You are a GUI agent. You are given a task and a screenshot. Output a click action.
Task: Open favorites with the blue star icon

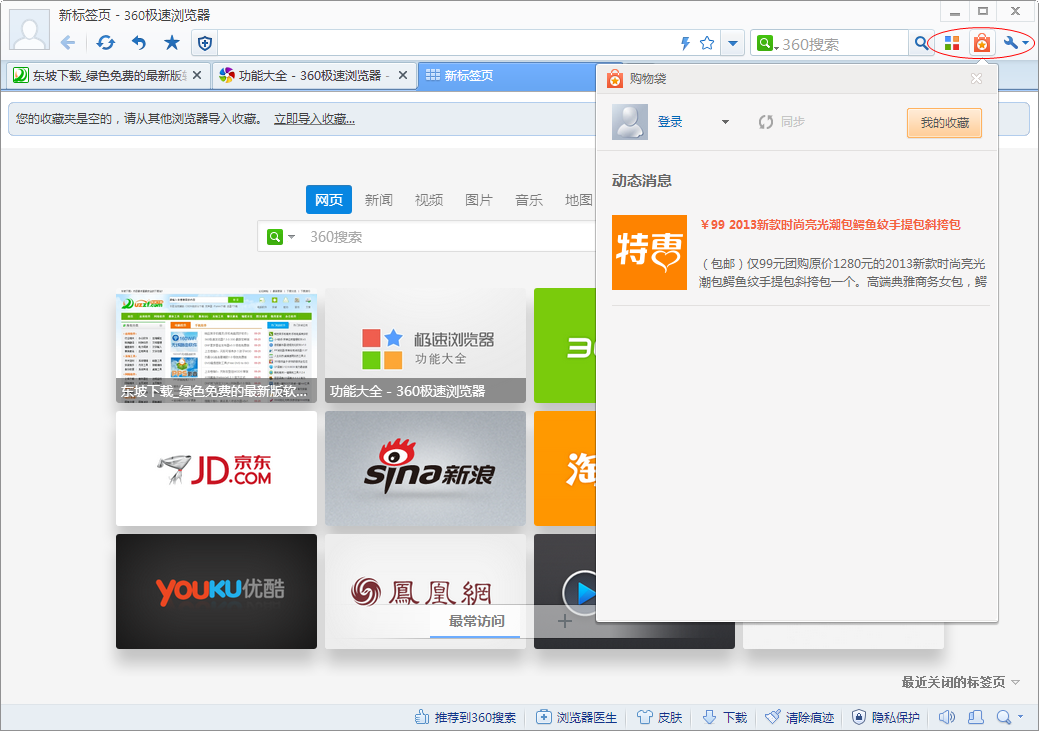pyautogui.click(x=172, y=43)
